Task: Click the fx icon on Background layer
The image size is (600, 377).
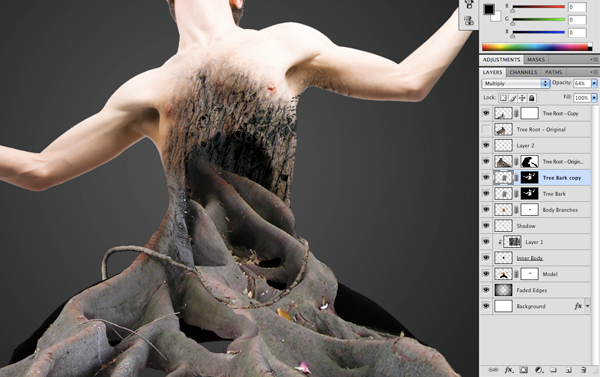Action: 578,306
